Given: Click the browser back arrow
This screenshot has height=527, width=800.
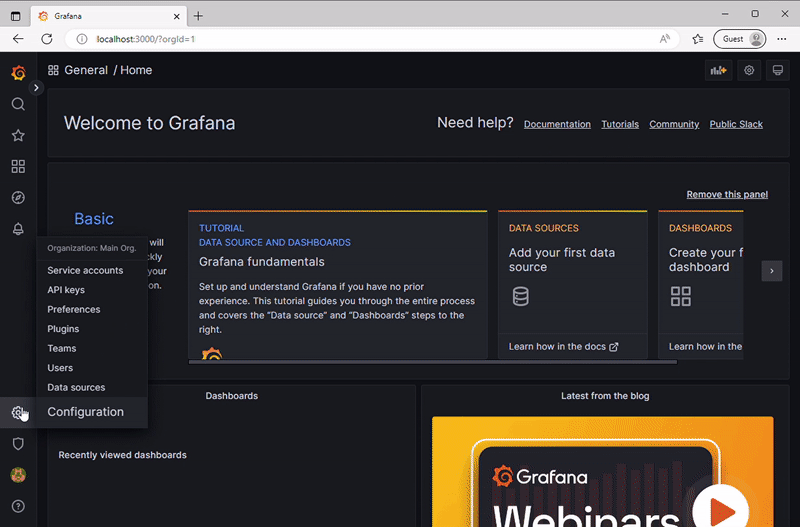Looking at the screenshot, I should click(18, 39).
